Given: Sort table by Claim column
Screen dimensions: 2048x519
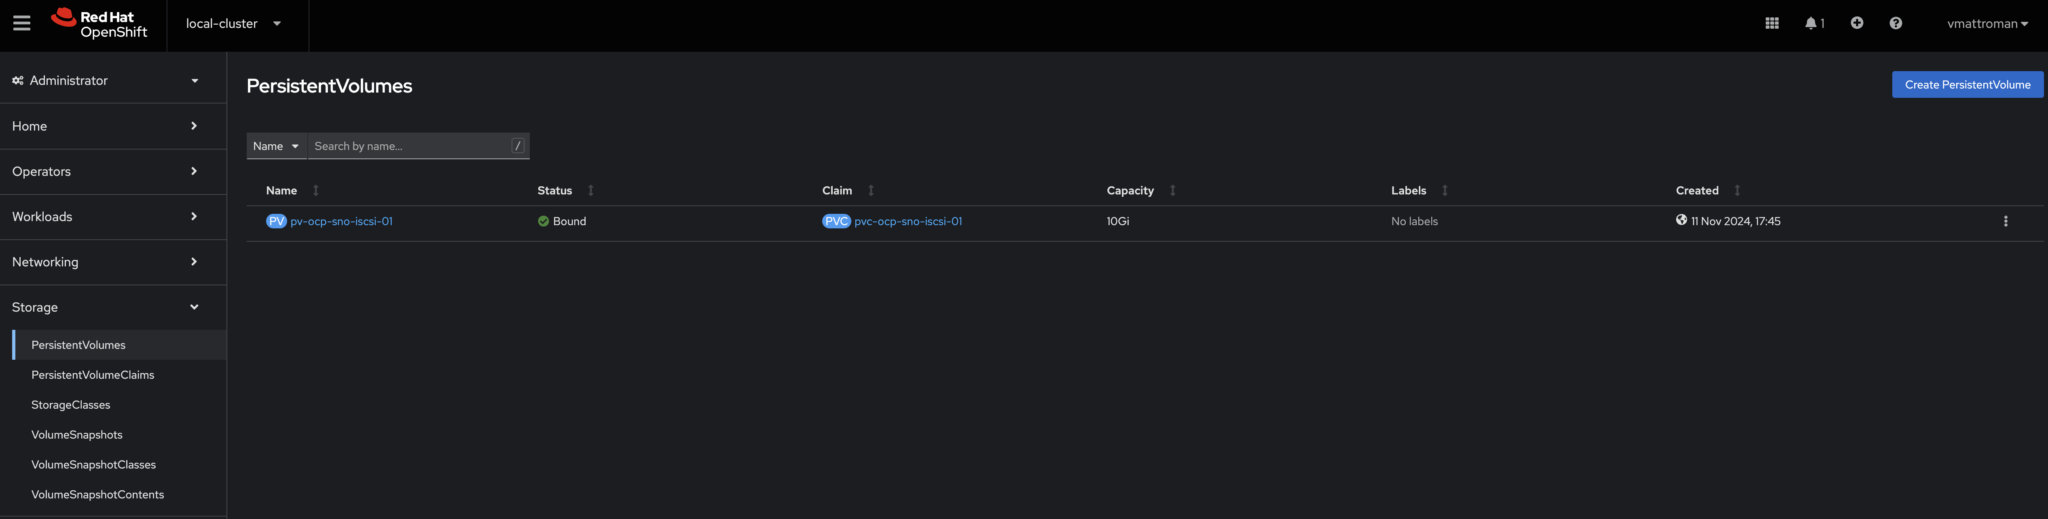Looking at the screenshot, I should 871,190.
